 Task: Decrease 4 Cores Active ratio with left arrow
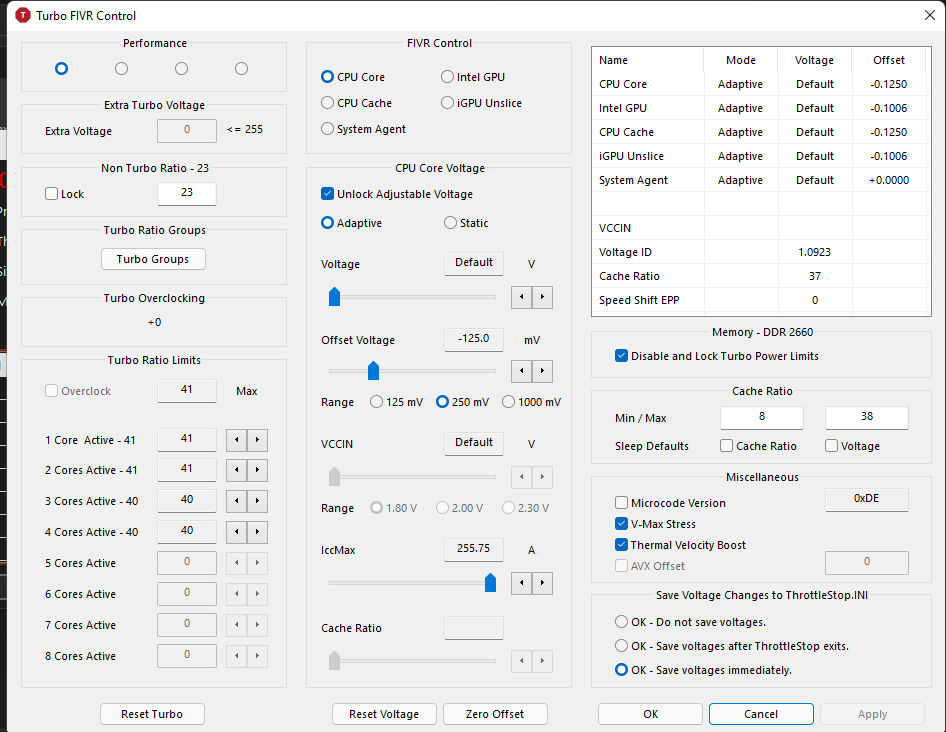click(236, 532)
